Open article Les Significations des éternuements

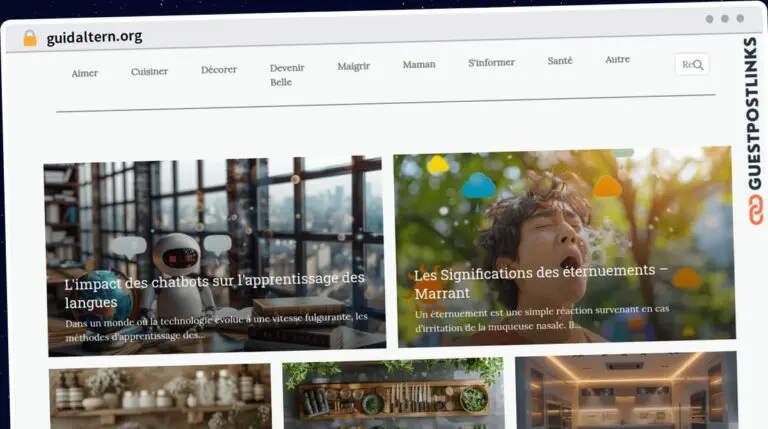tap(541, 283)
